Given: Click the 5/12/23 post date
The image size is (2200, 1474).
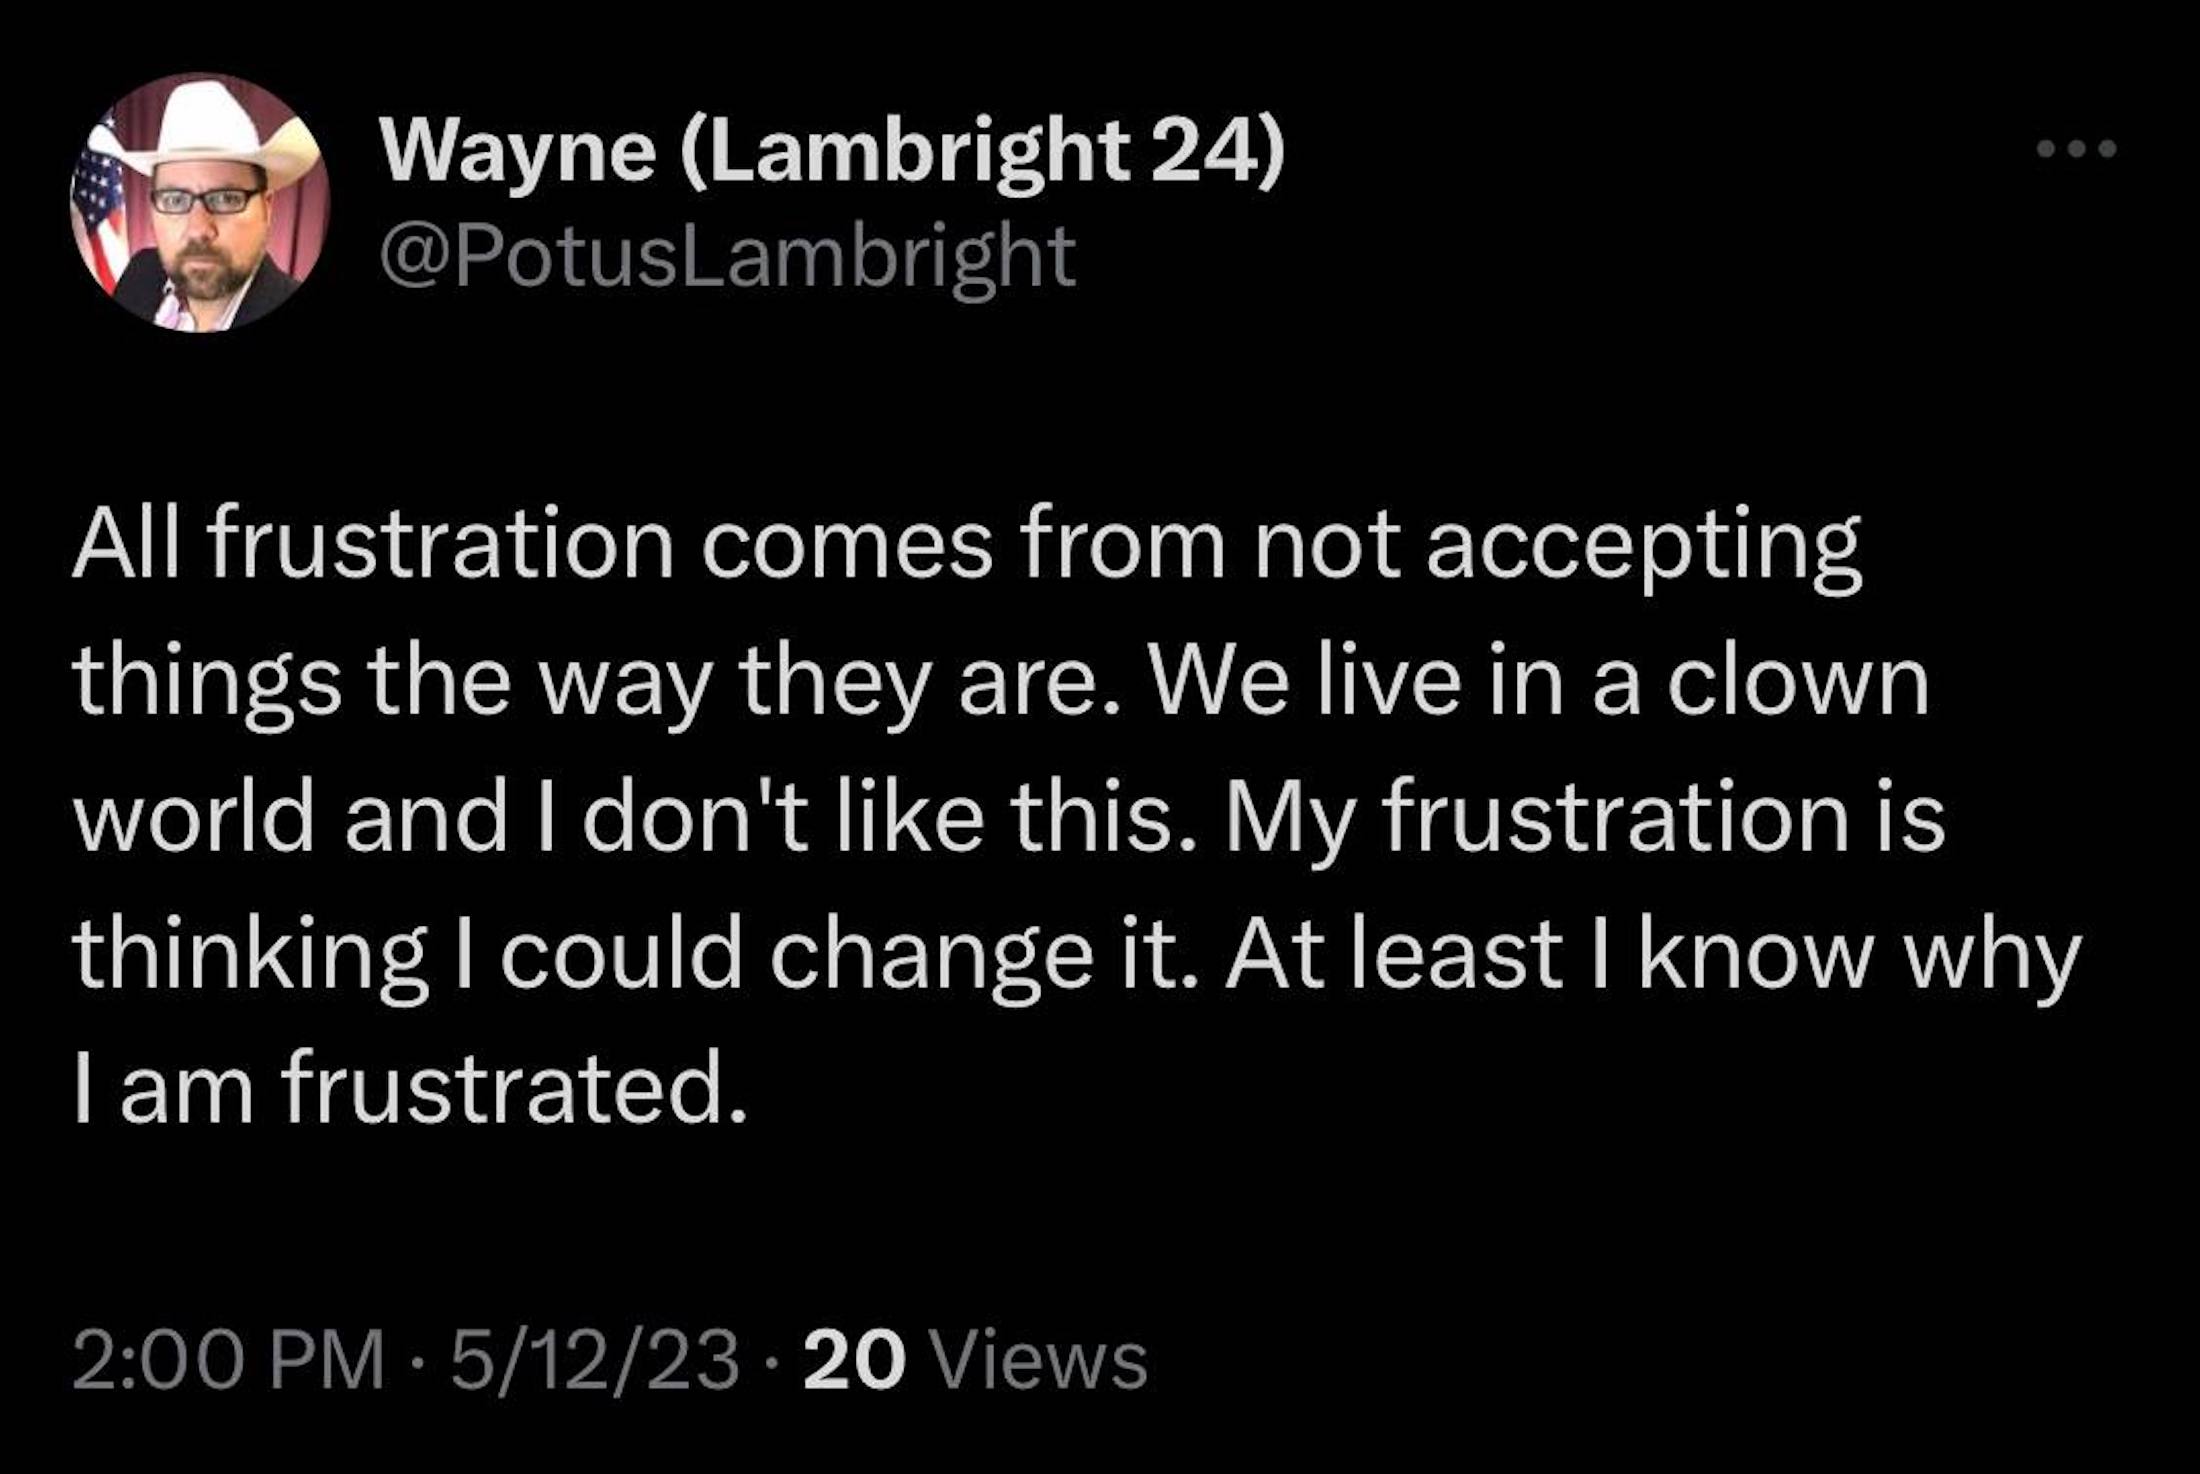Looking at the screenshot, I should (595, 1361).
